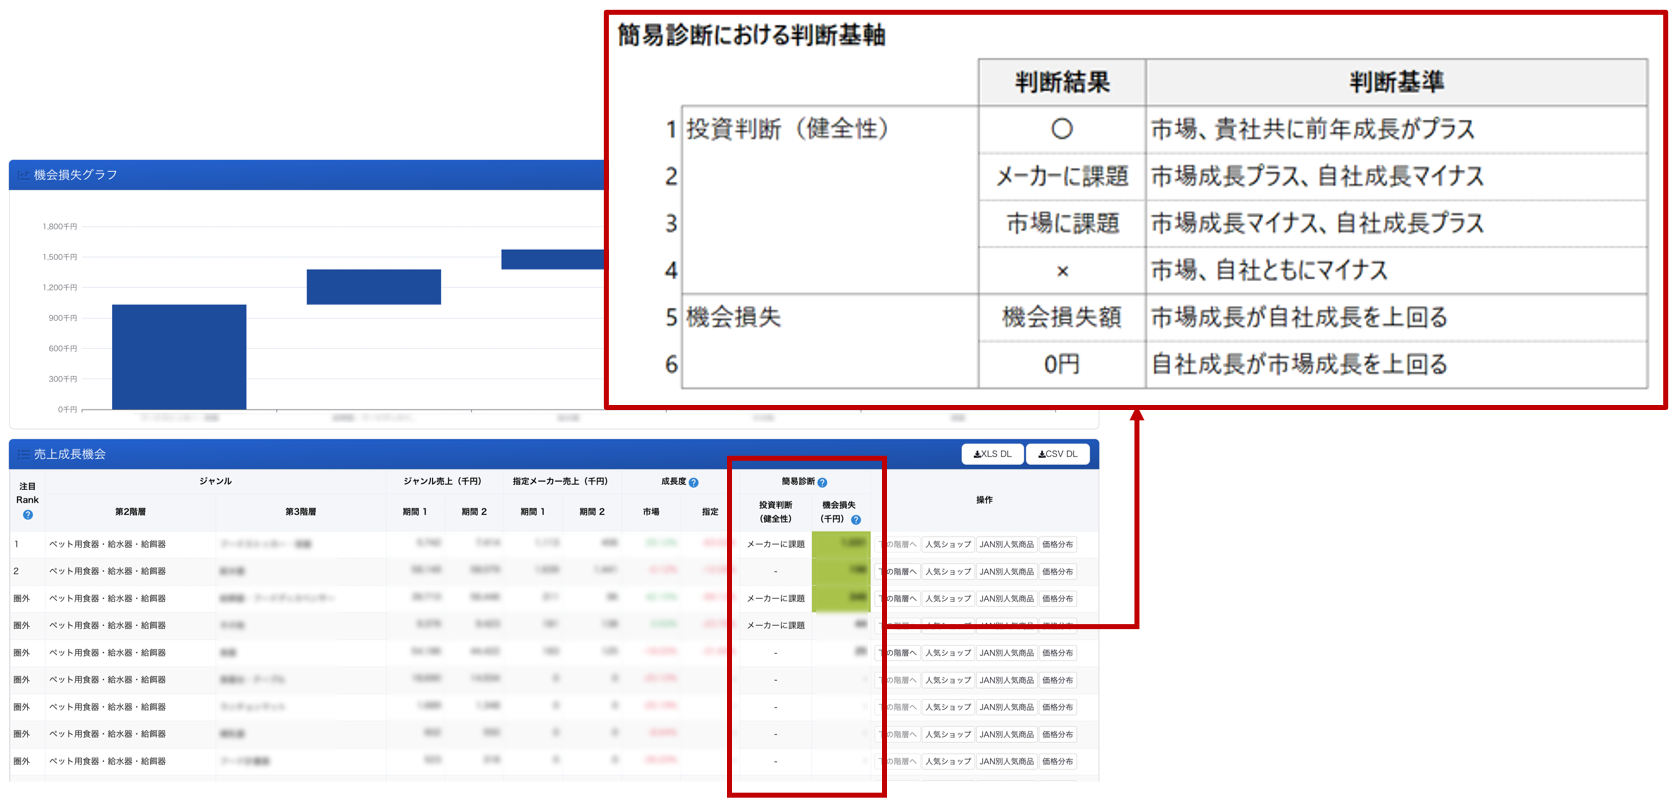Open 人気ショップ for the Rank 1 row

948,544
